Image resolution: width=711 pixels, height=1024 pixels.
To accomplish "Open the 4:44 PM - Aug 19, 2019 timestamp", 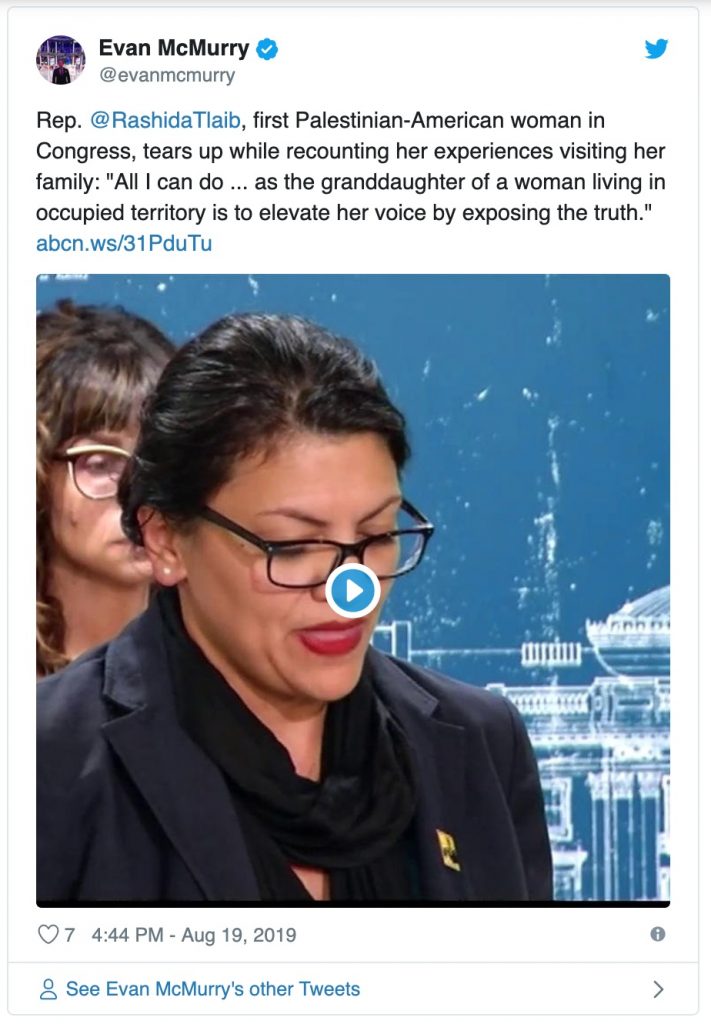I will pyautogui.click(x=194, y=935).
